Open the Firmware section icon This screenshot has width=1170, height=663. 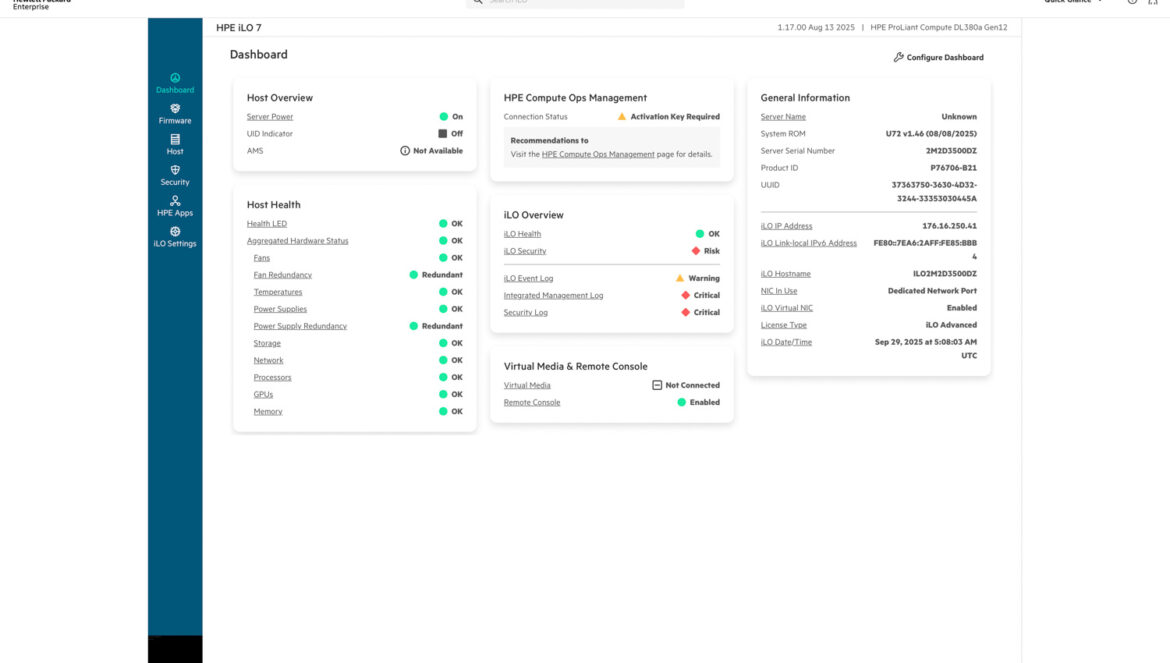point(175,108)
